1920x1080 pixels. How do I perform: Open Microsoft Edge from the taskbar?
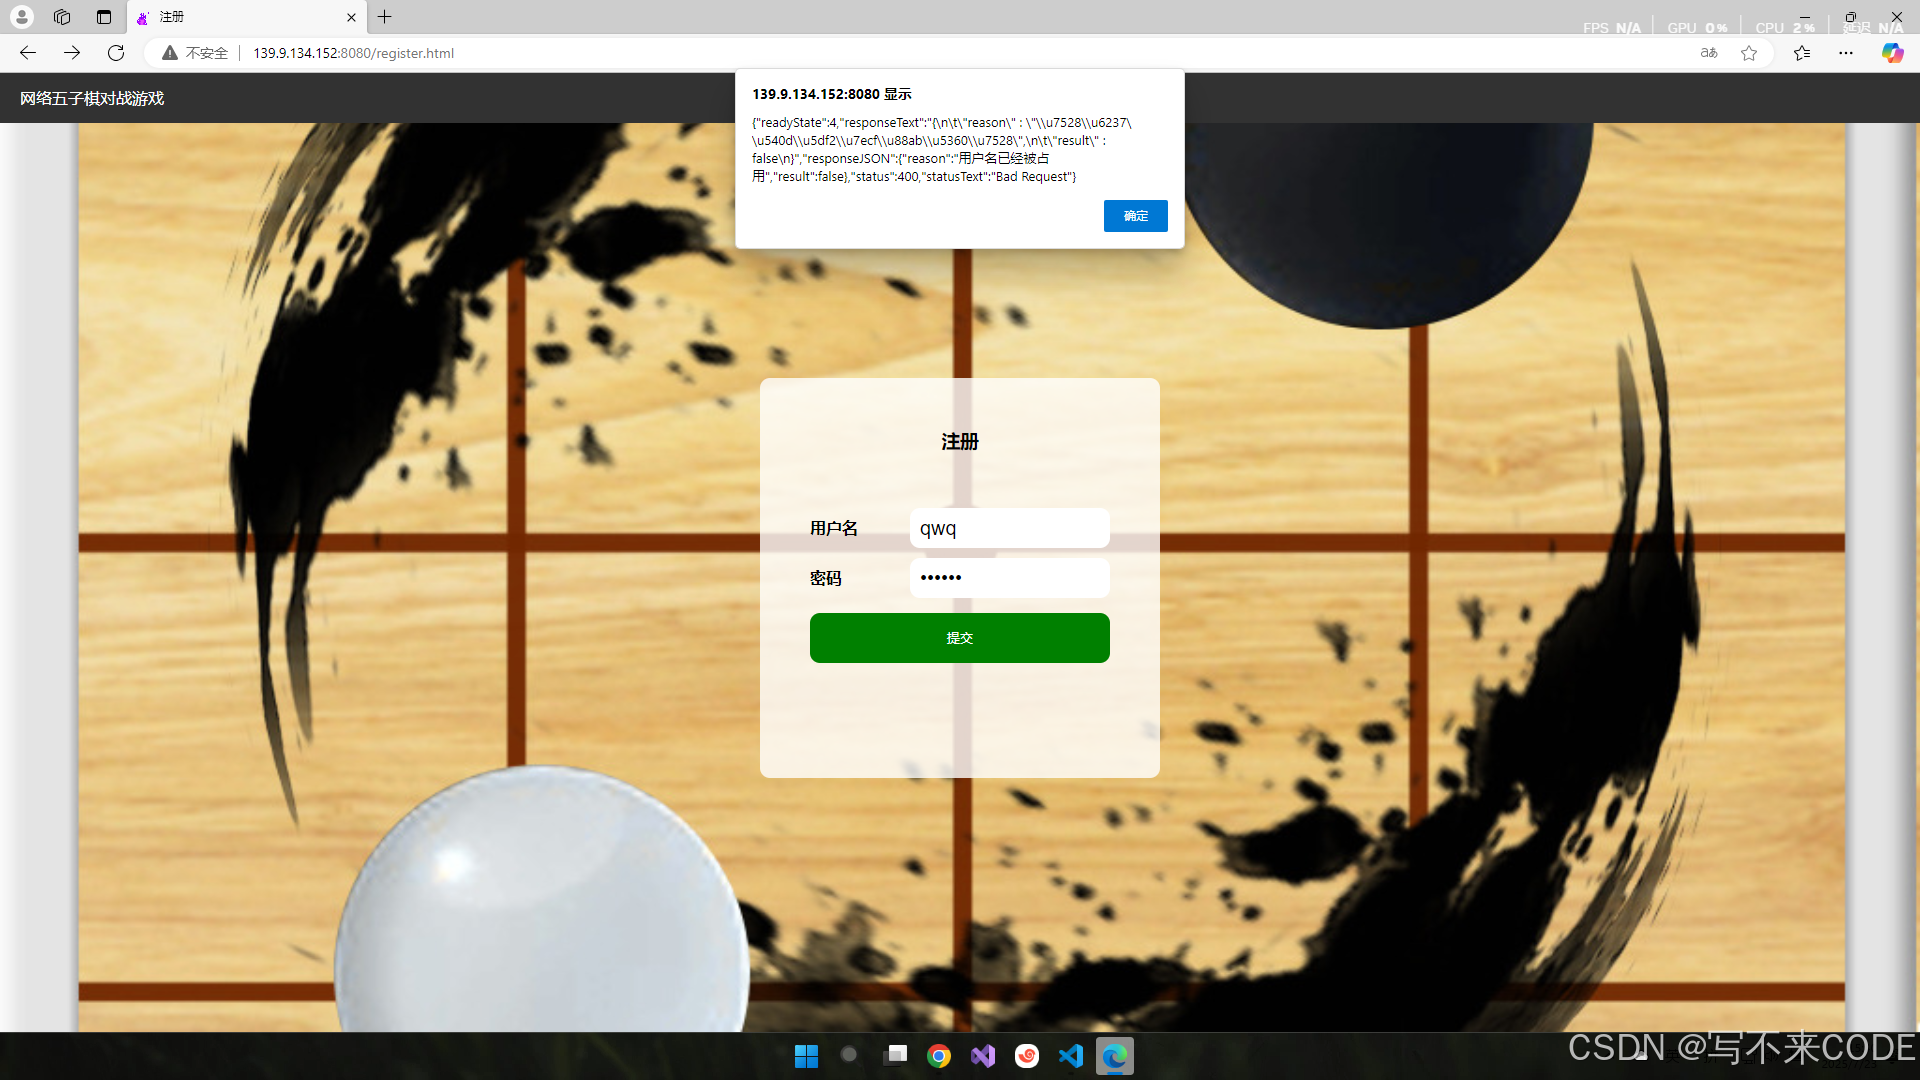(x=1115, y=1056)
